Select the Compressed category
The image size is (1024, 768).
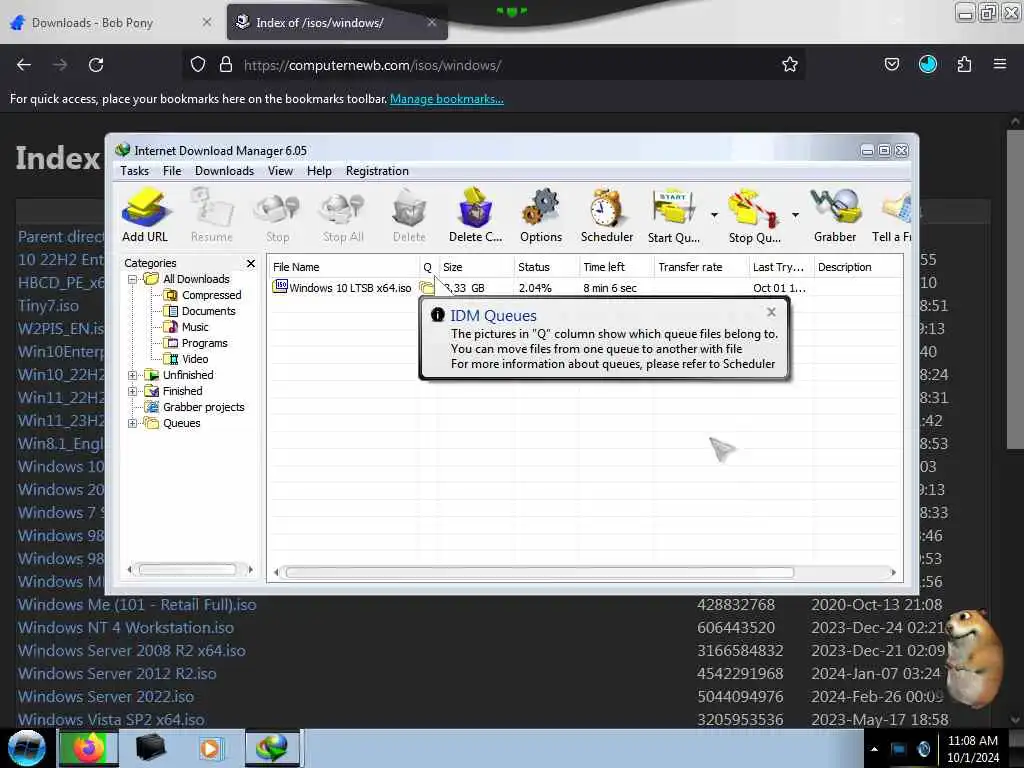click(203, 295)
